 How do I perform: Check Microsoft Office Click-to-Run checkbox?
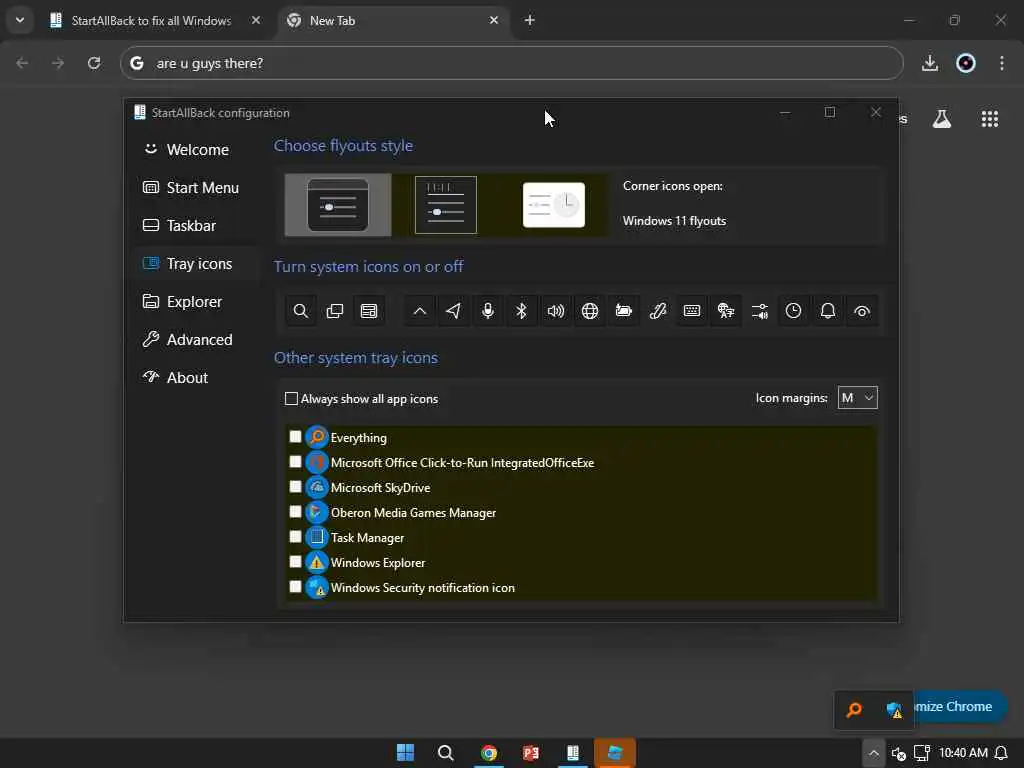(x=295, y=462)
